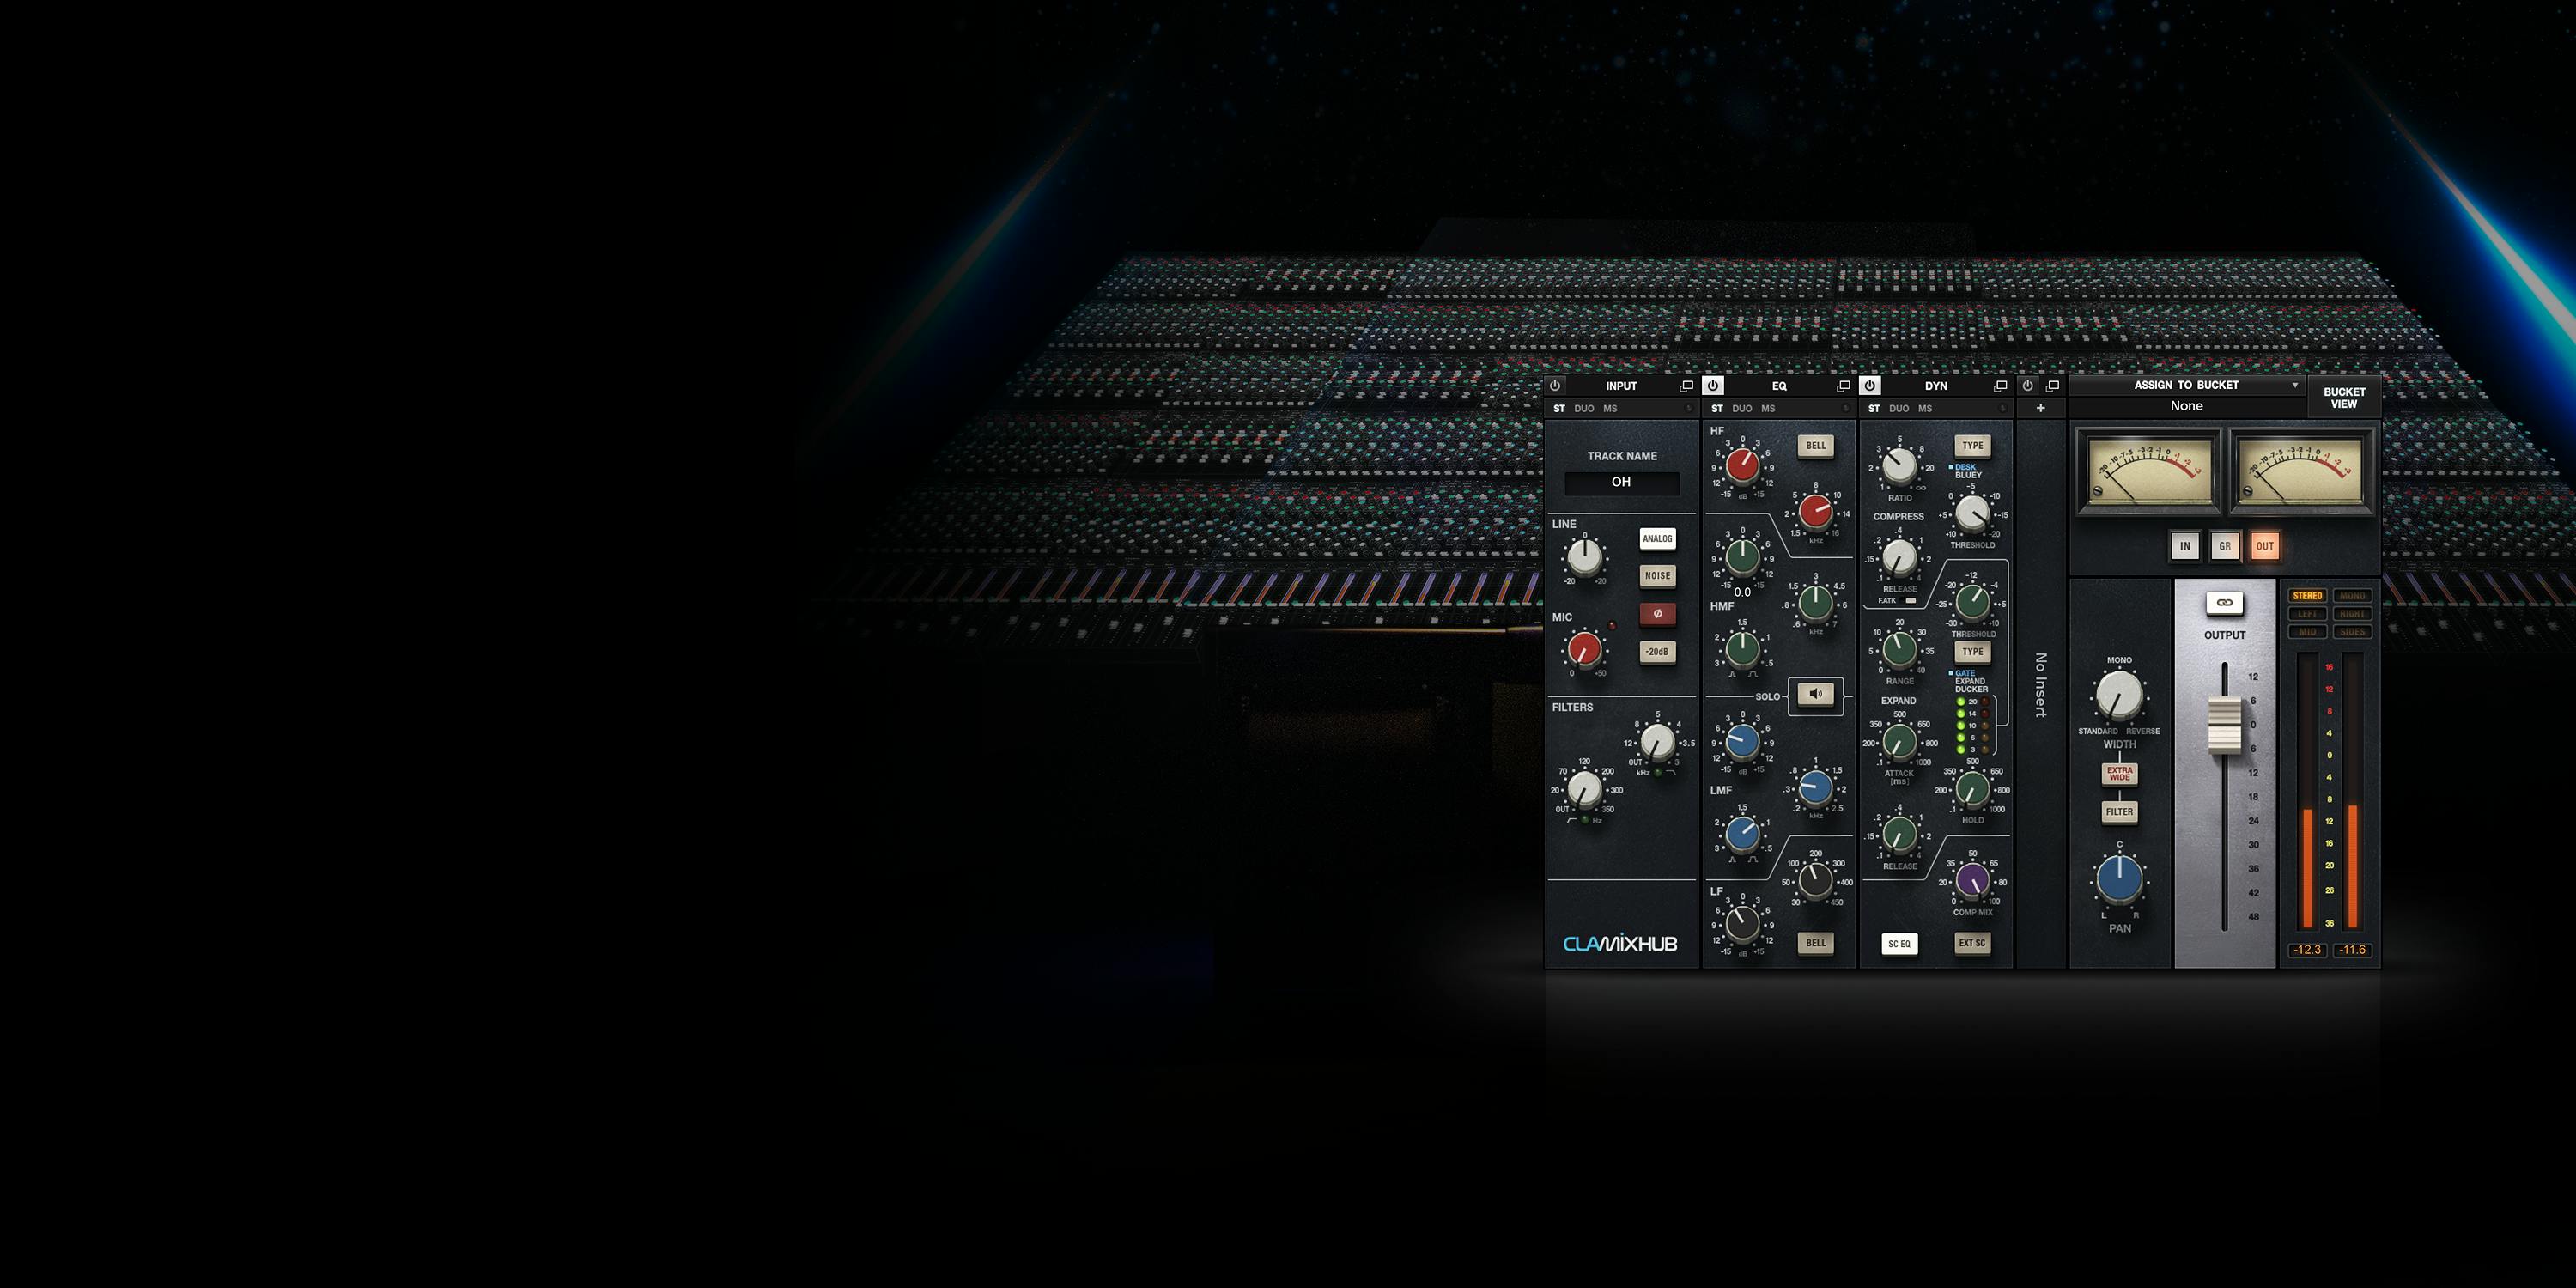Select MS mode in the DYN module
Viewport: 2576px width, 1288px height.
[x=1925, y=409]
